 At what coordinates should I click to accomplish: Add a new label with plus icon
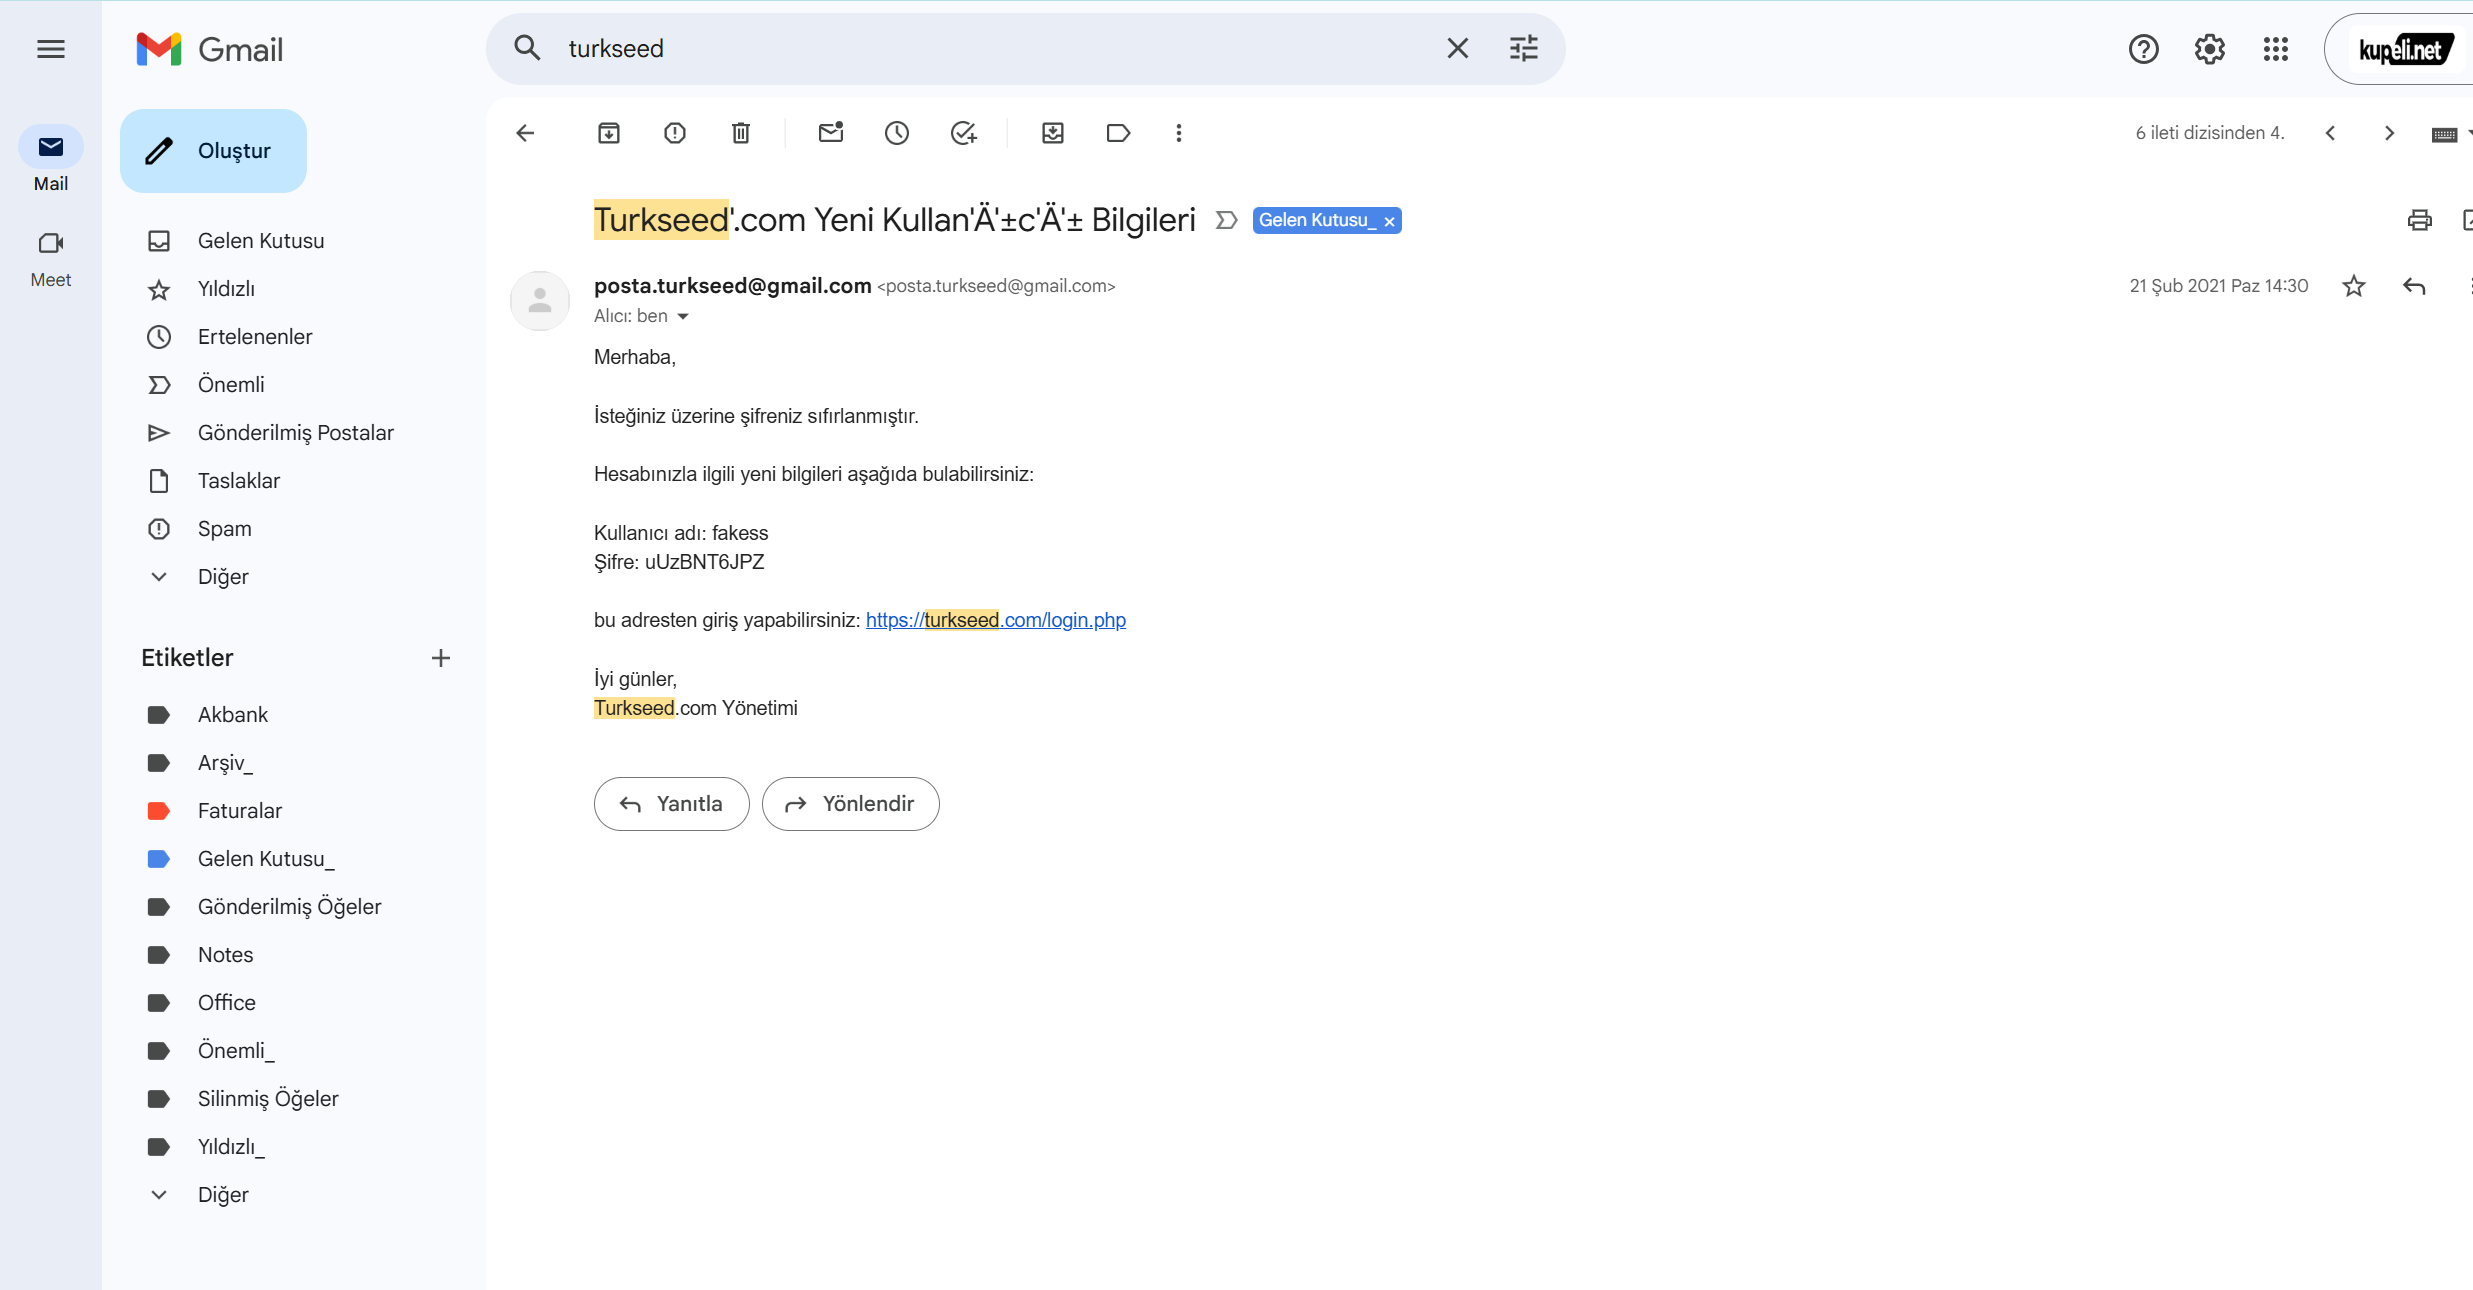[441, 658]
